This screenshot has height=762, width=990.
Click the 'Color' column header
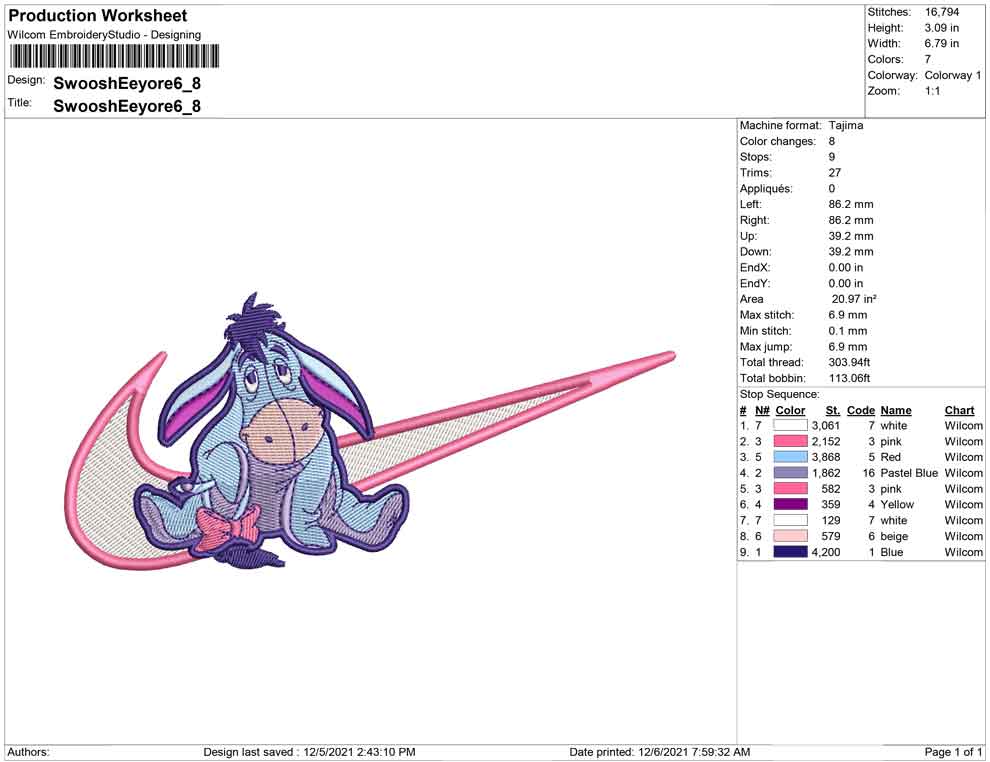click(x=790, y=410)
